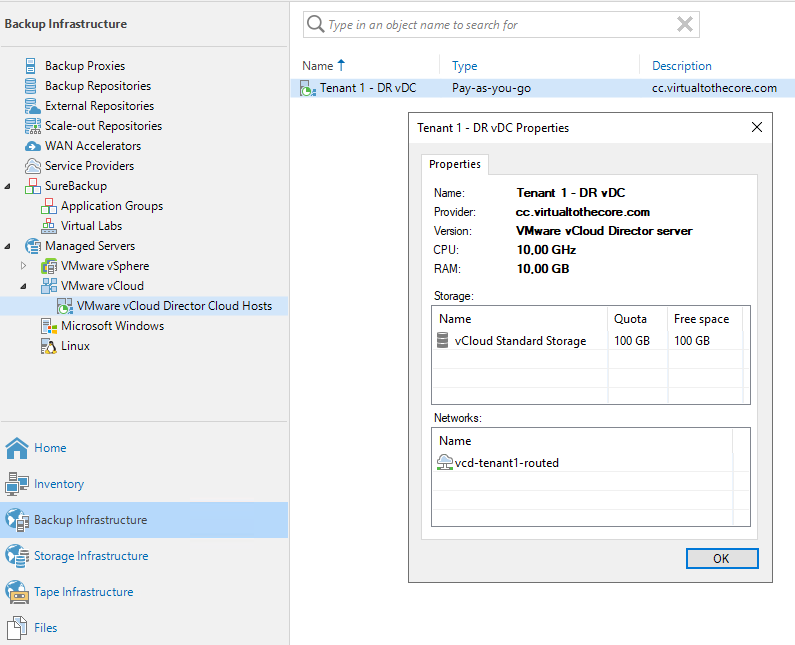Focus the object name search field

pos(501,24)
